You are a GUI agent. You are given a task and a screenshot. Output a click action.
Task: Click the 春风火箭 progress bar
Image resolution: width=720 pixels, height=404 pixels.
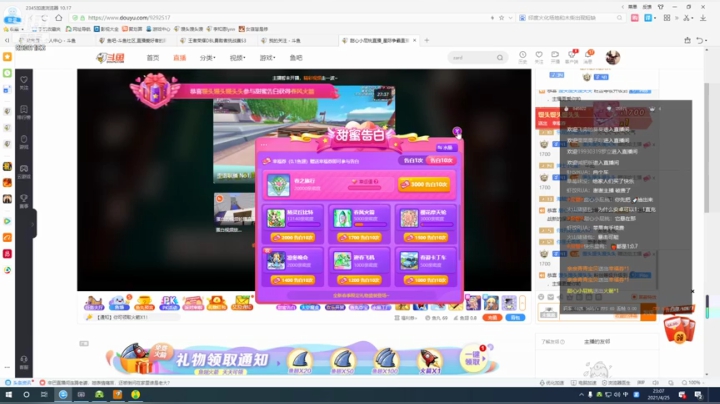coord(370,225)
